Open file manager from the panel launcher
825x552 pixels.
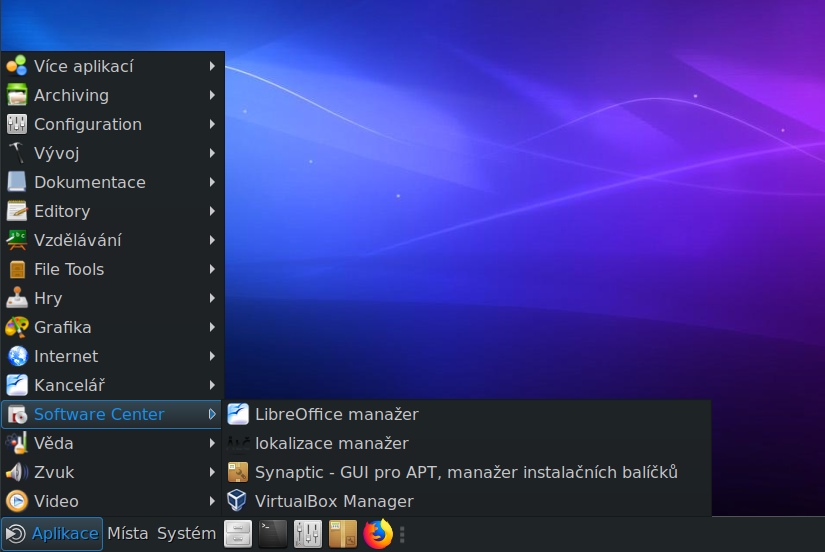(x=238, y=534)
